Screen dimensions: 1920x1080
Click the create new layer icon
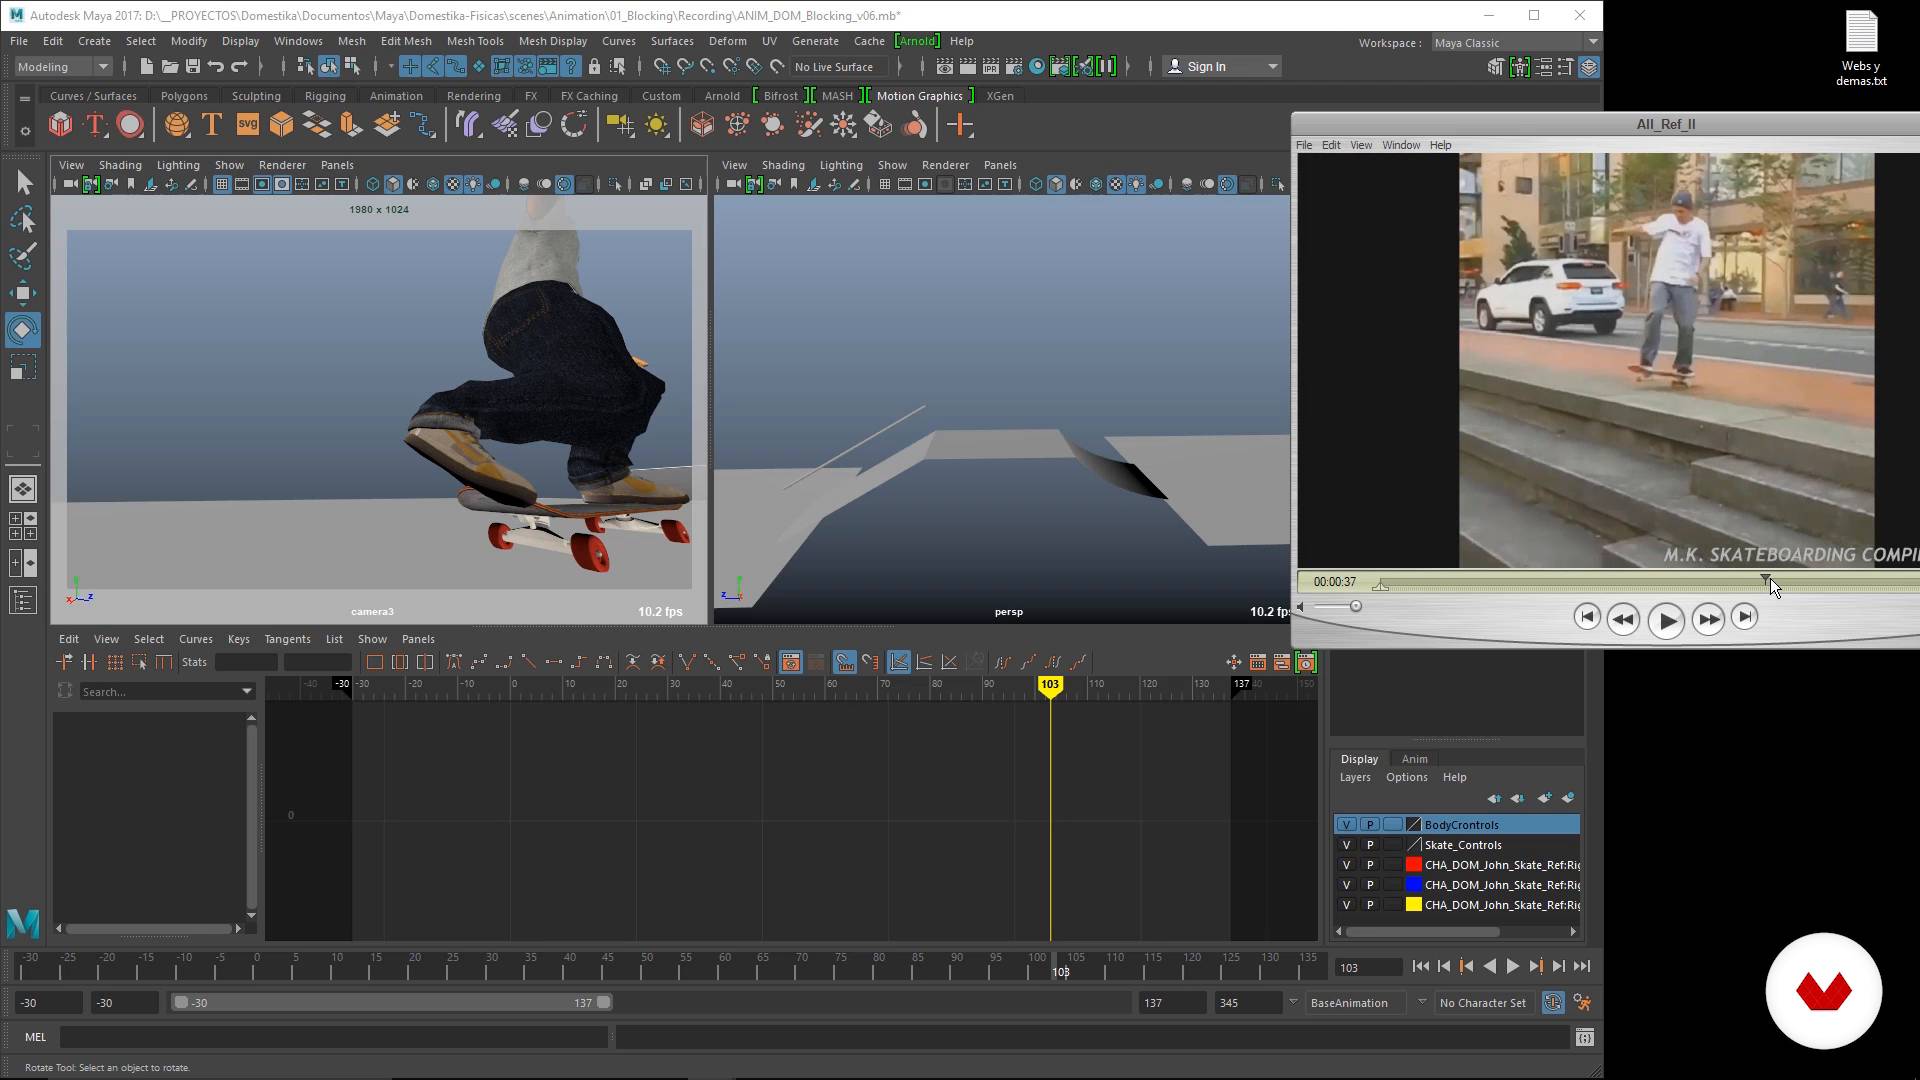tap(1544, 798)
